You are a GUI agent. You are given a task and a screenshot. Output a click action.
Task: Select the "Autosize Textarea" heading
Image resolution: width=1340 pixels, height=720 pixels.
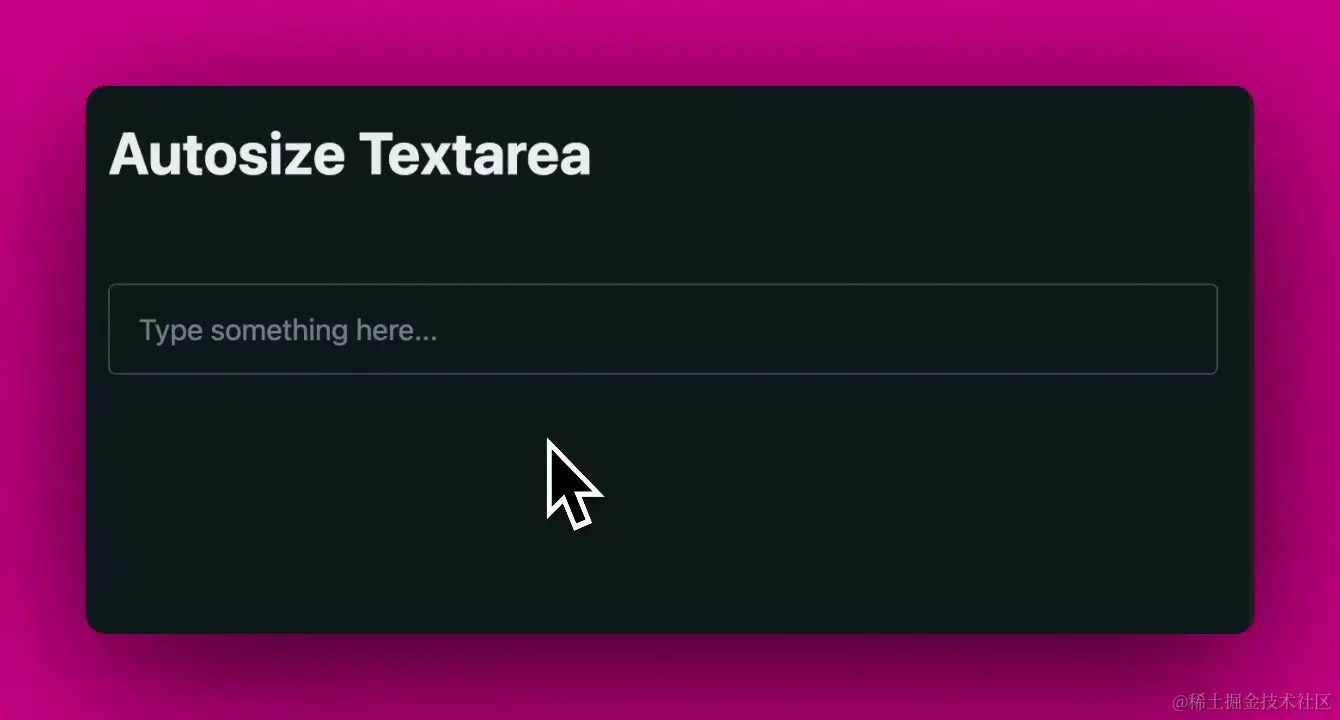point(350,155)
